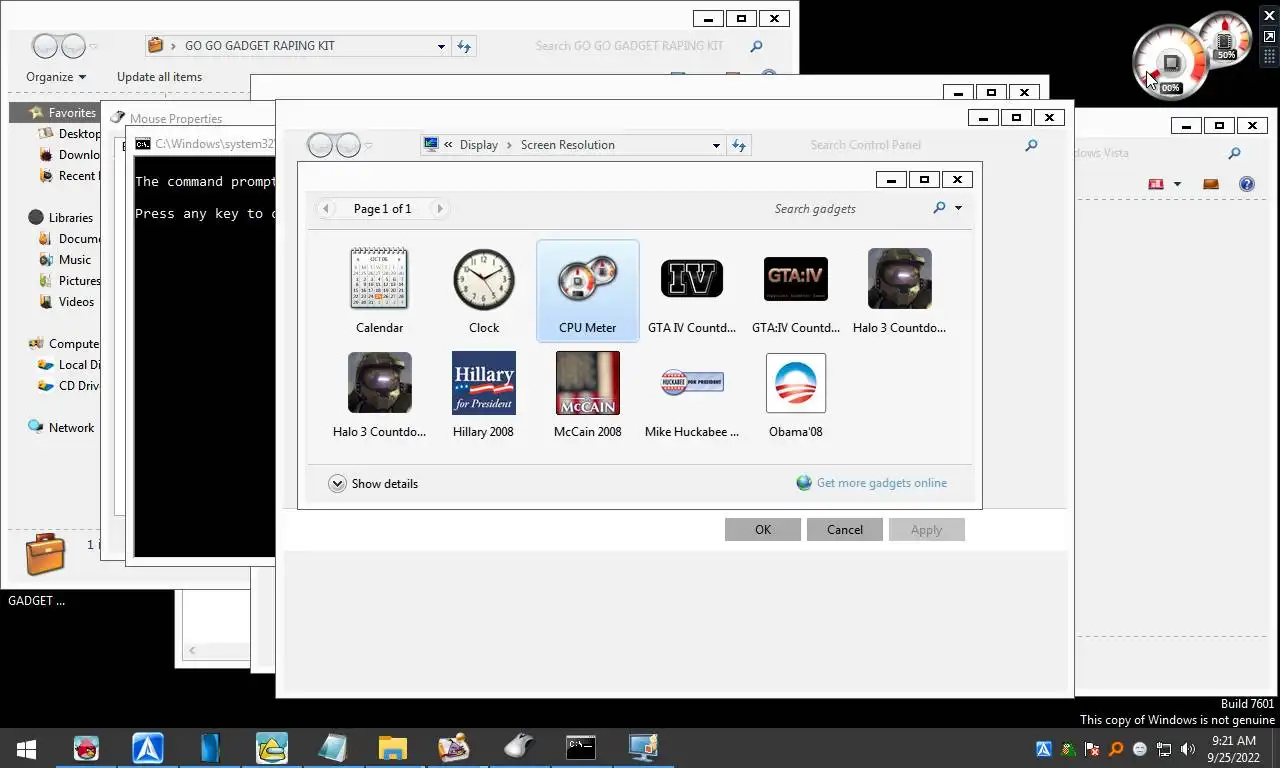Click the Control Panel search magnifier icon
1280x768 pixels.
point(1031,145)
